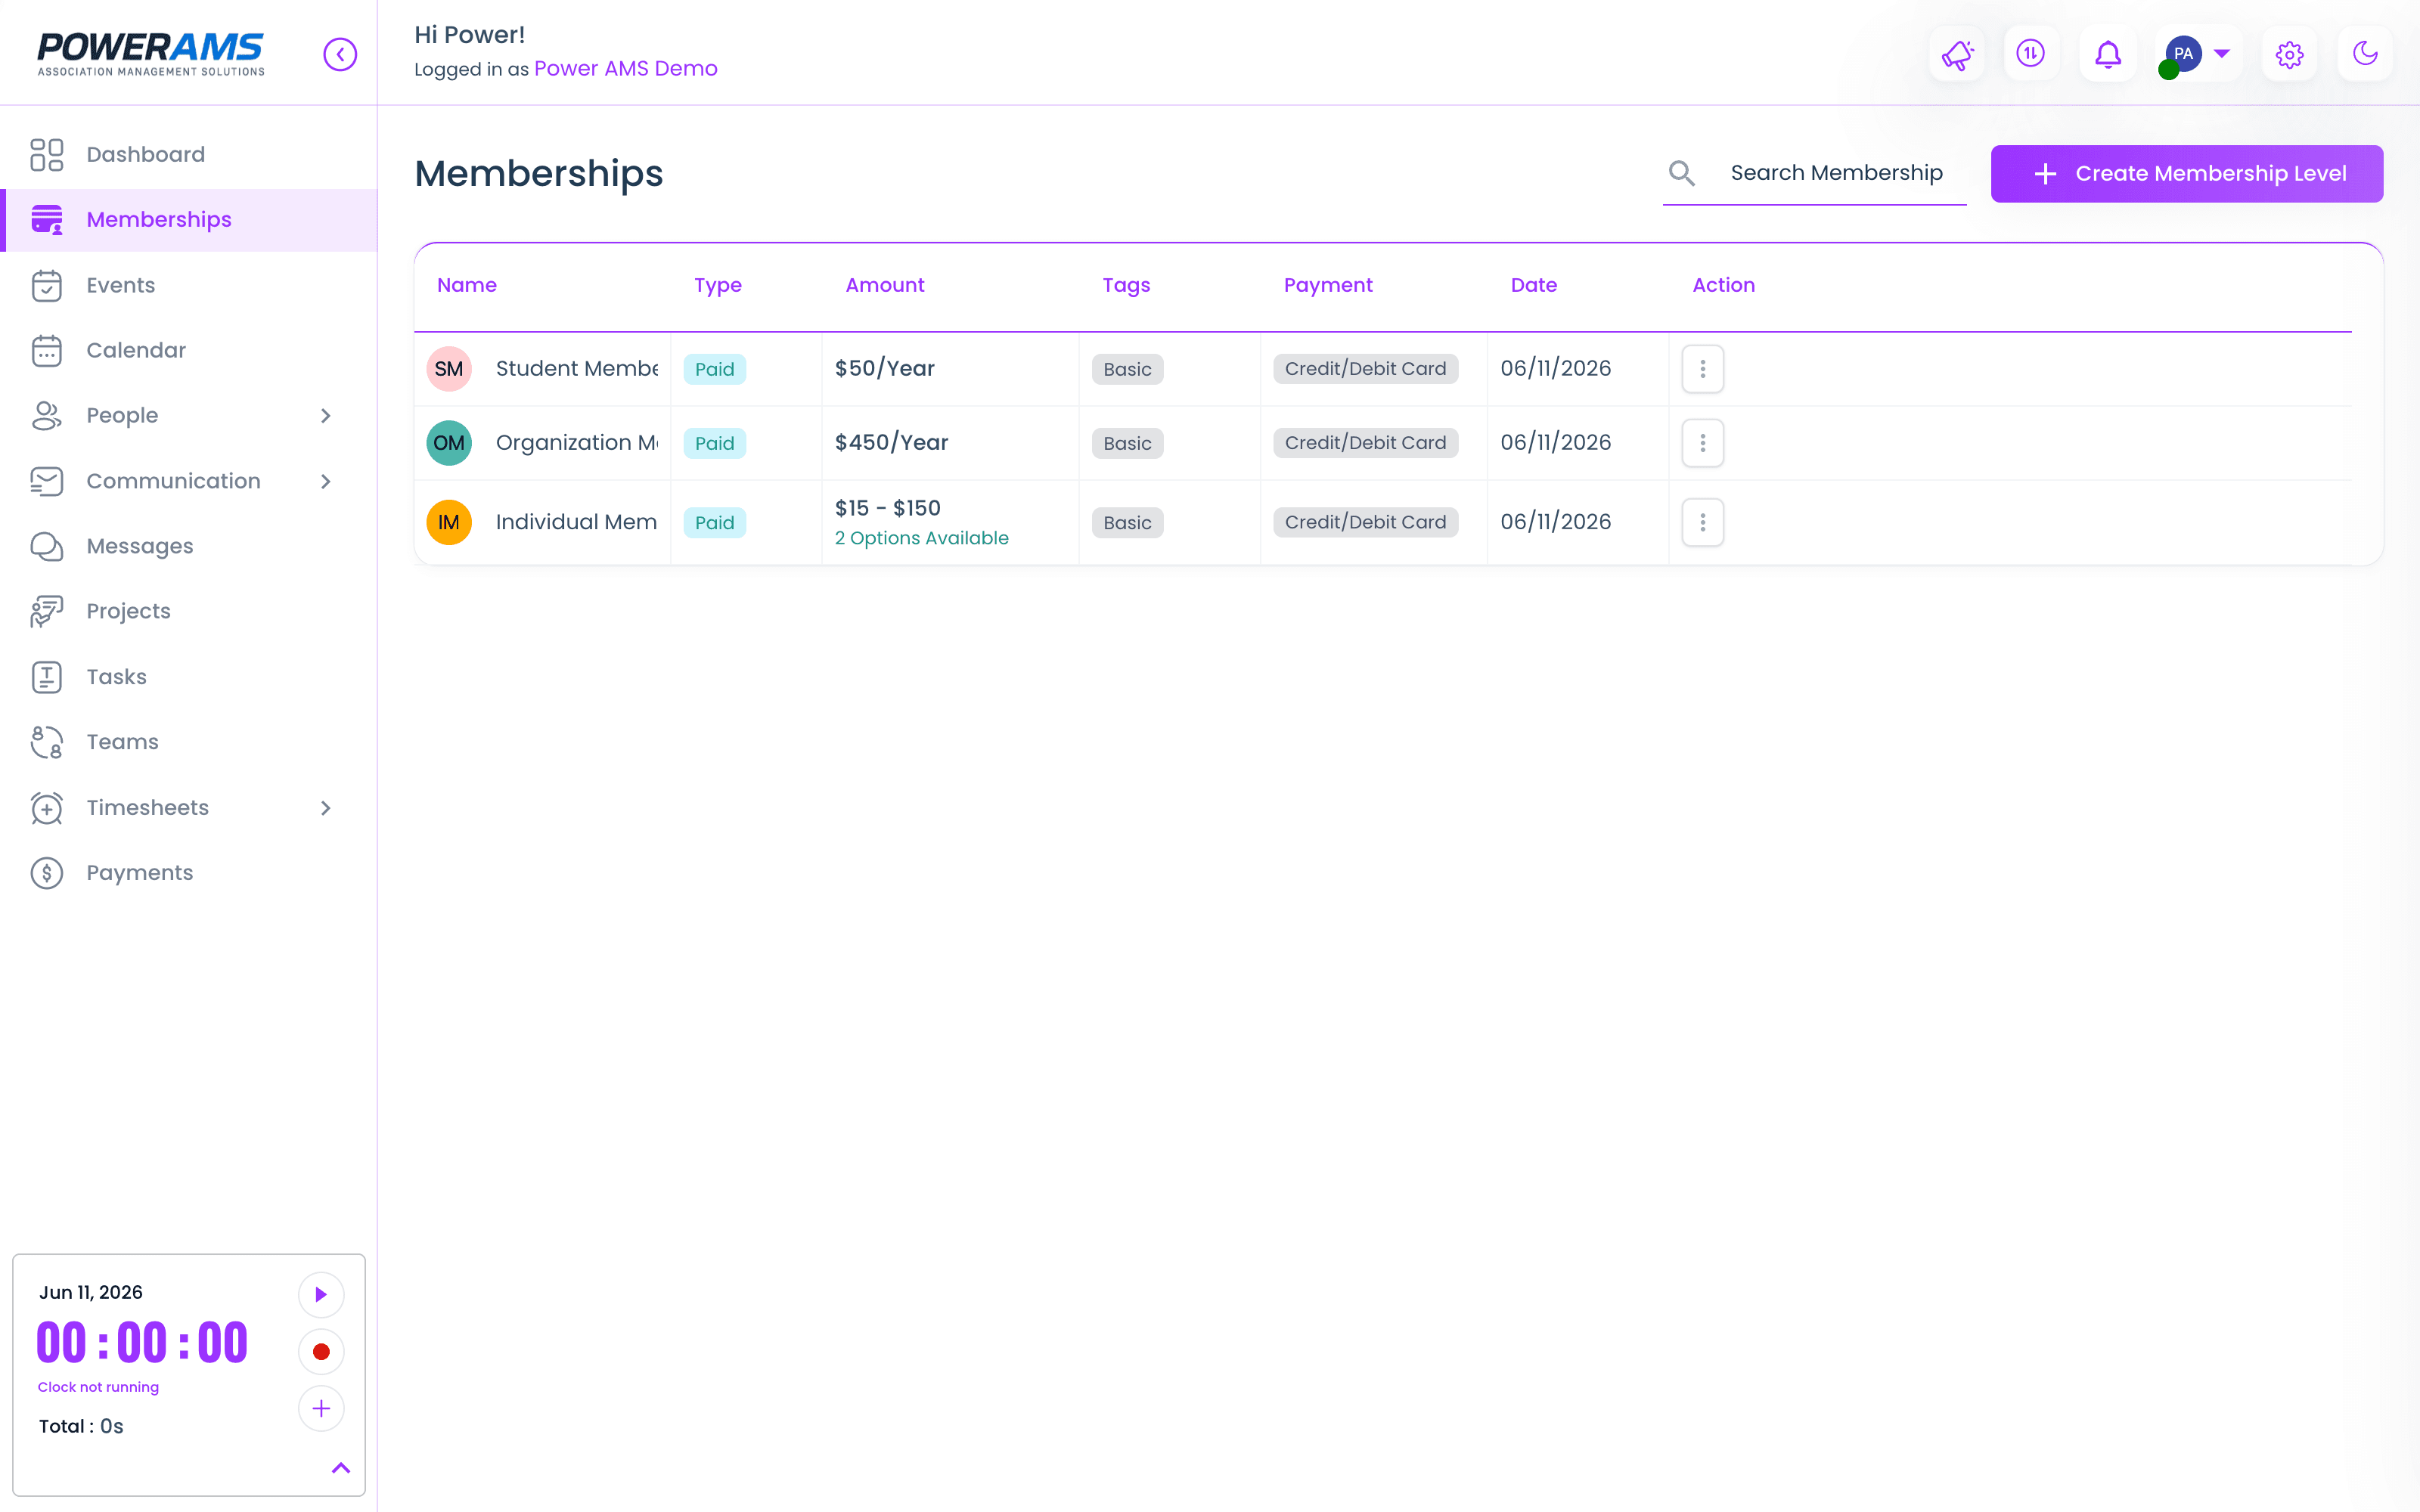This screenshot has height=1512, width=2420.
Task: Click the People sidebar icon
Action: [47, 416]
